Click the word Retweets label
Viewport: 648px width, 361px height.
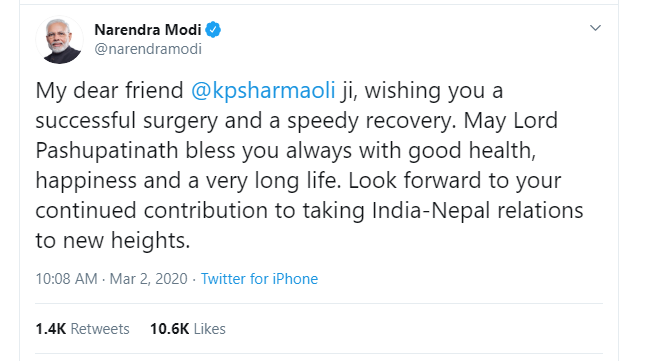[x=100, y=329]
